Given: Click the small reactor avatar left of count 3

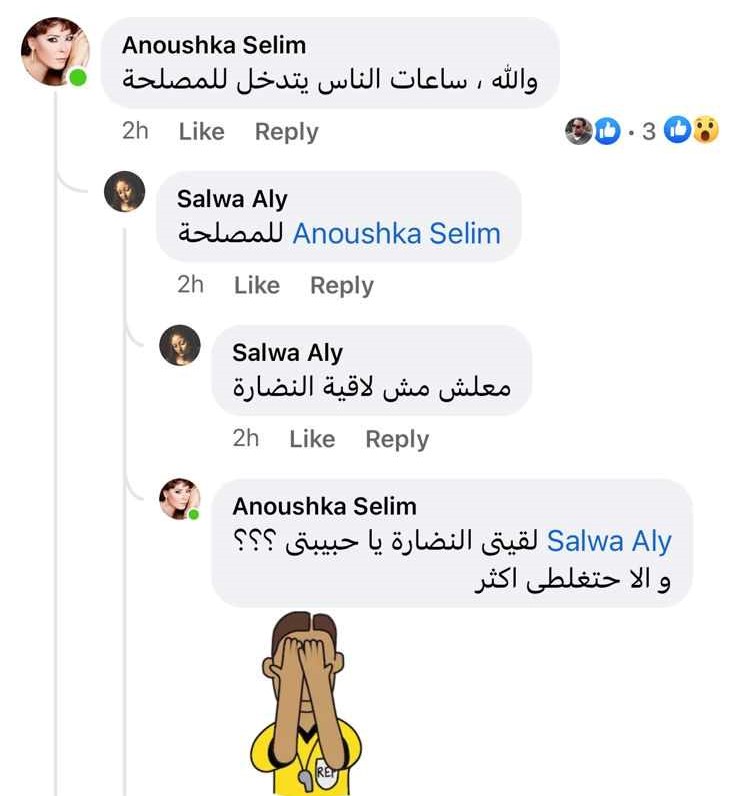Looking at the screenshot, I should pos(579,130).
